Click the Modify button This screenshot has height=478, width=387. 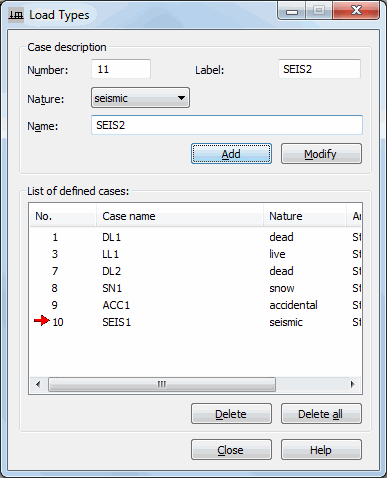(321, 154)
